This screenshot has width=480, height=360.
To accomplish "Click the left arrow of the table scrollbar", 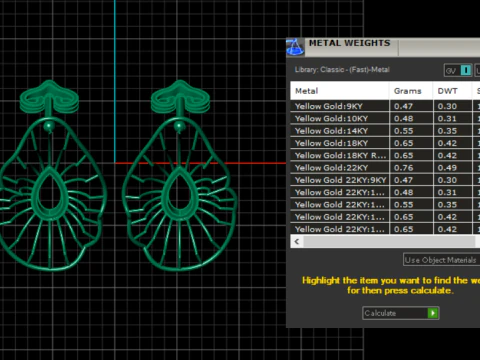I will click(x=297, y=241).
